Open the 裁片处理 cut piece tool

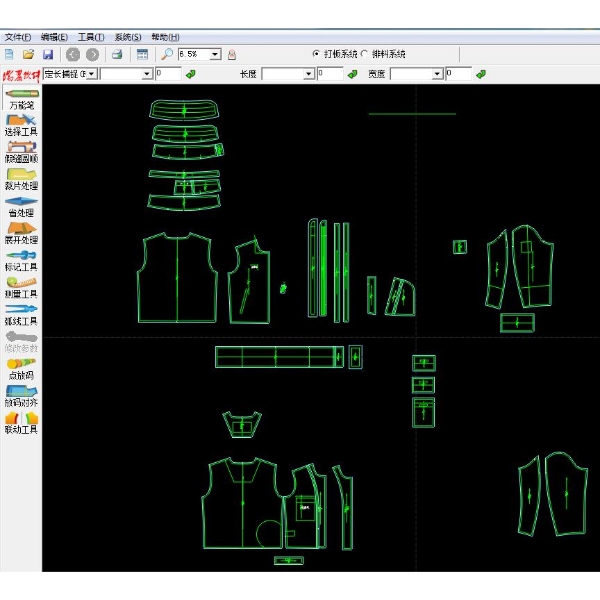coord(21,179)
